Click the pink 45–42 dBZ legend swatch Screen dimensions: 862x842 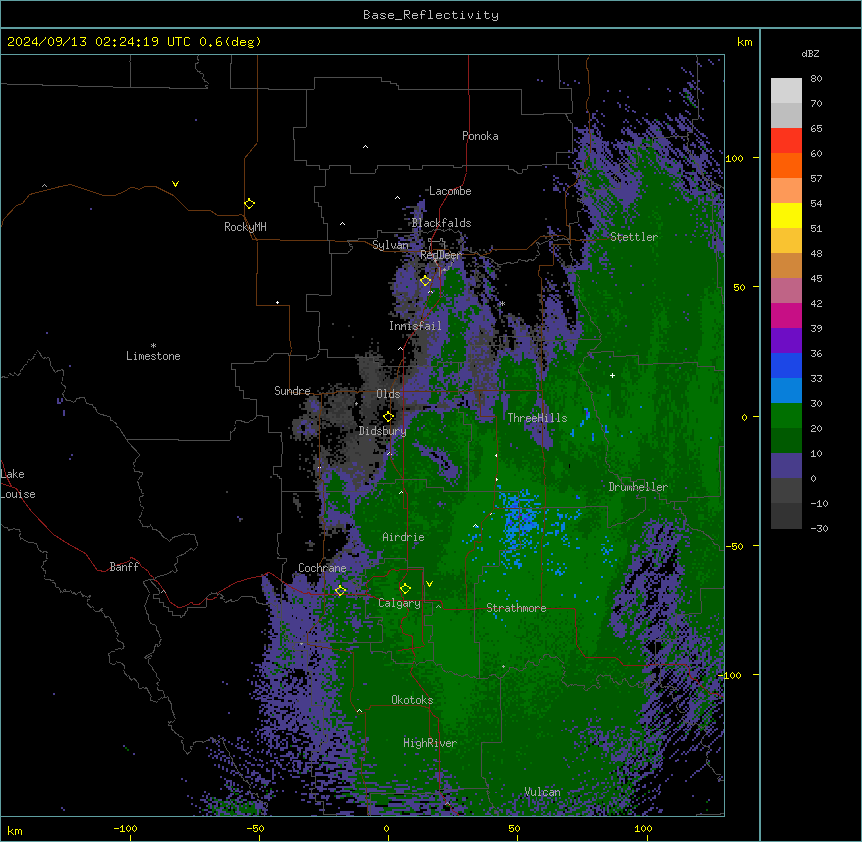tap(786, 291)
